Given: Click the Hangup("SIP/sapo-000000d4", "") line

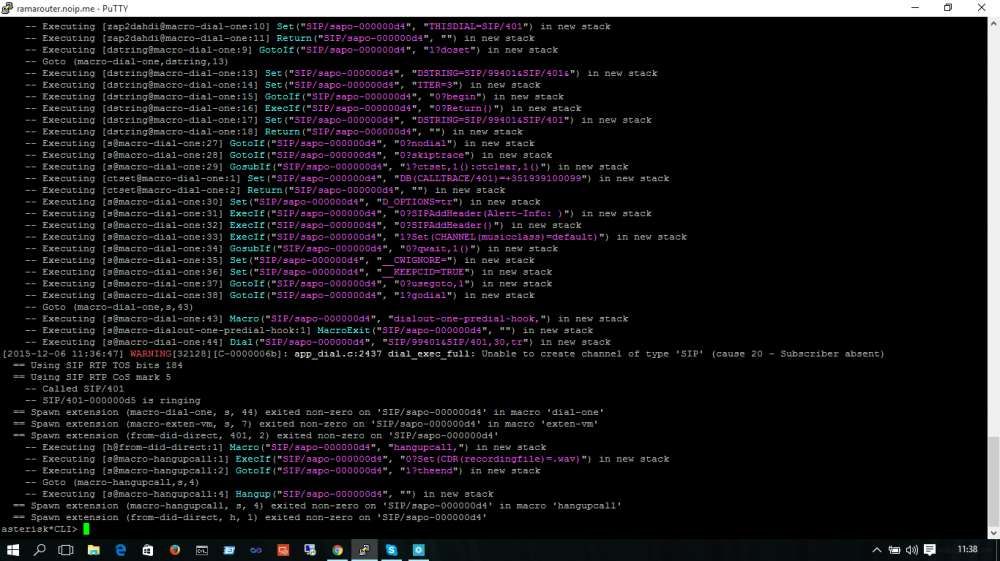Looking at the screenshot, I should click(x=259, y=494).
